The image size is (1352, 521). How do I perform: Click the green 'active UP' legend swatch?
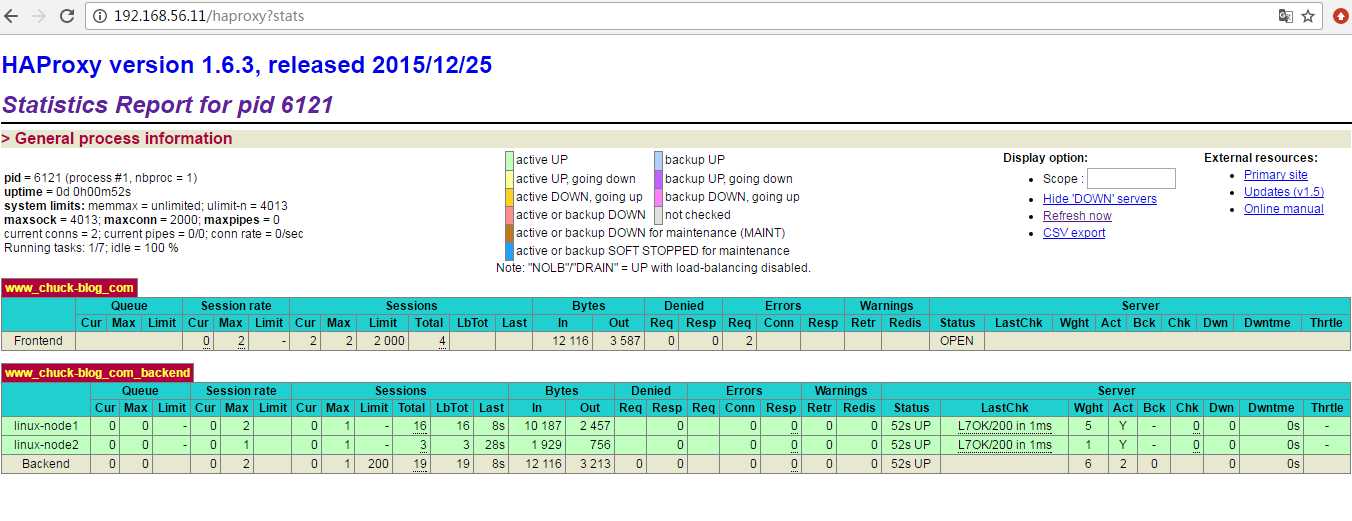coord(509,160)
